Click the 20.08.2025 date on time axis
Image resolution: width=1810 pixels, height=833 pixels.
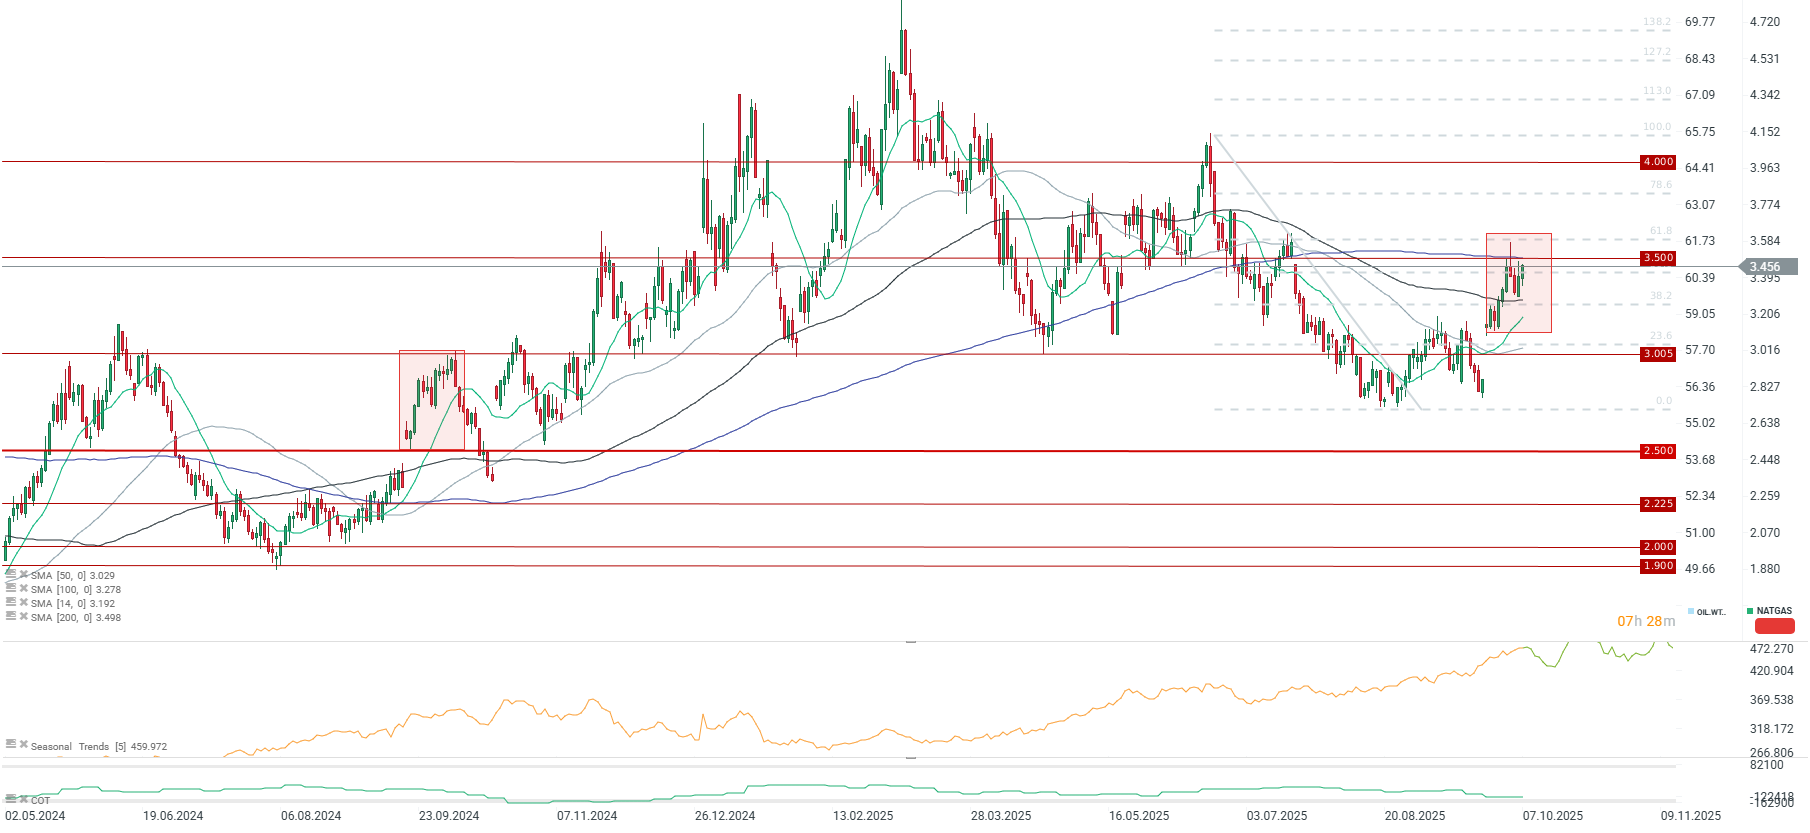tap(1415, 816)
